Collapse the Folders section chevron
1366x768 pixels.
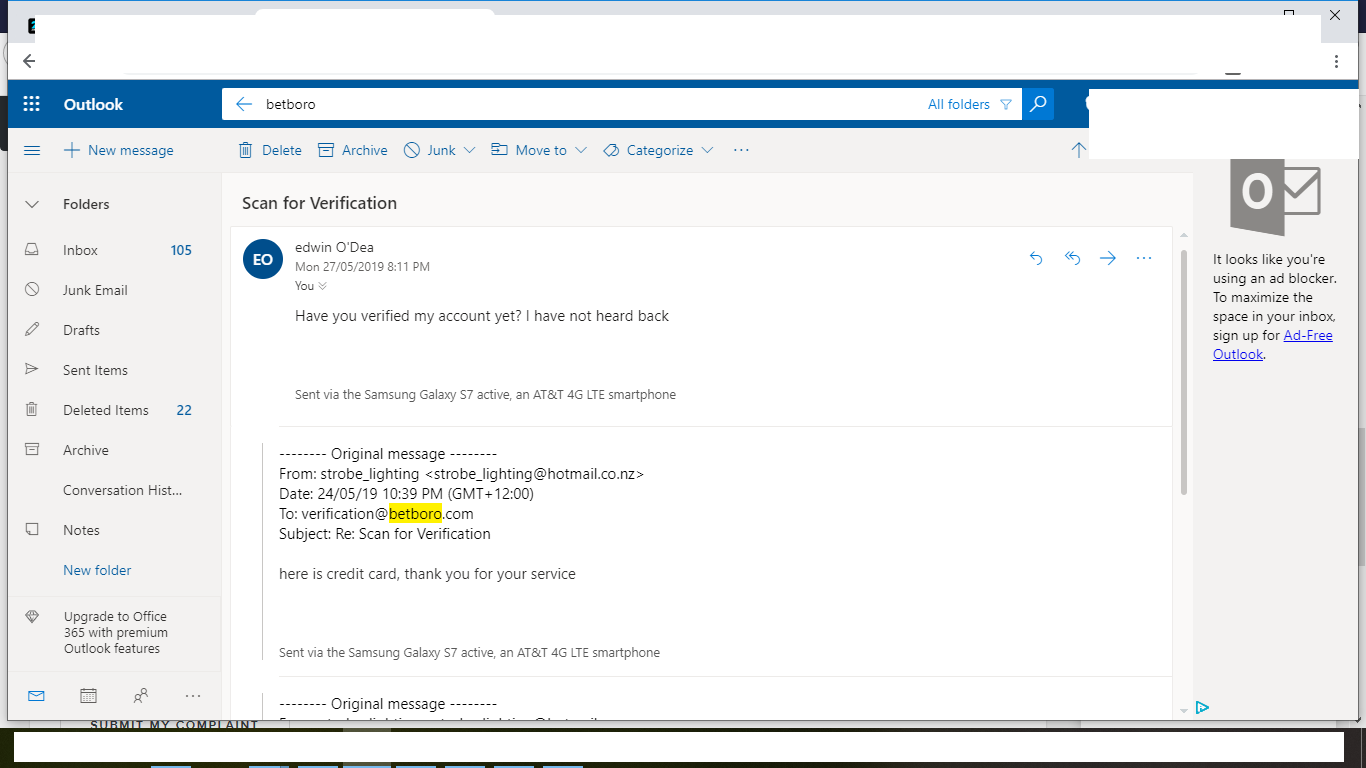coord(32,204)
